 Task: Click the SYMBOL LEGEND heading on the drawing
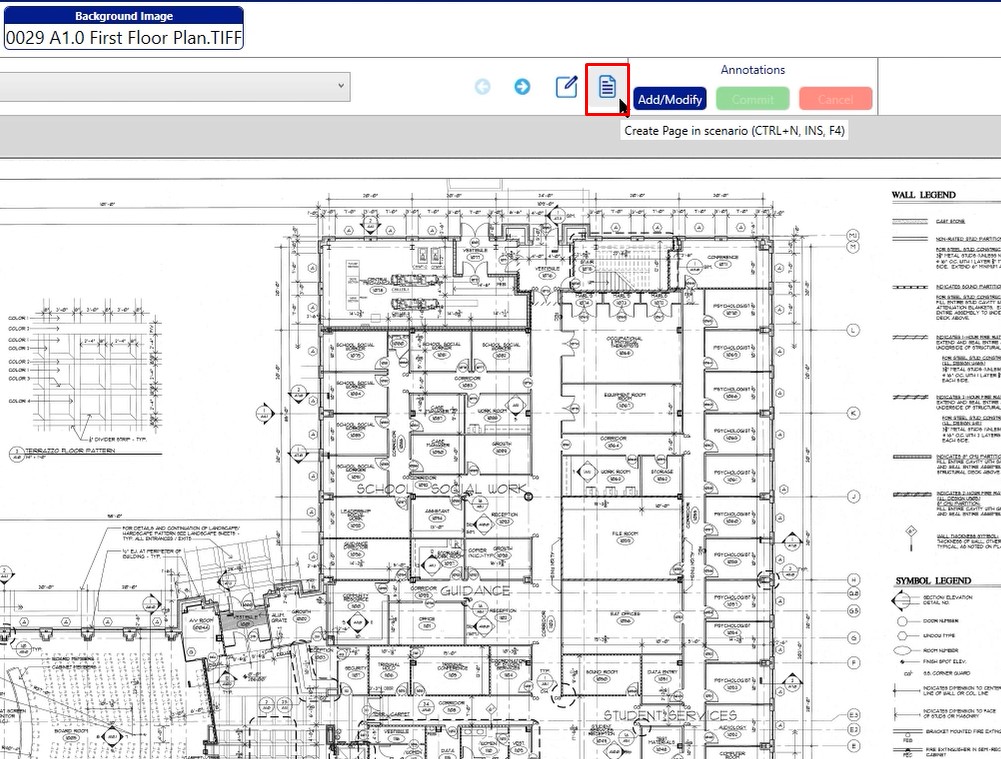pos(932,581)
